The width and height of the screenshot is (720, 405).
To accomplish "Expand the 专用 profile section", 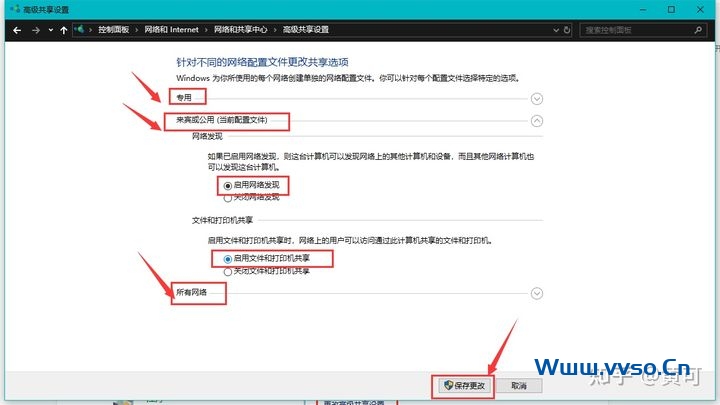I will pos(537,98).
